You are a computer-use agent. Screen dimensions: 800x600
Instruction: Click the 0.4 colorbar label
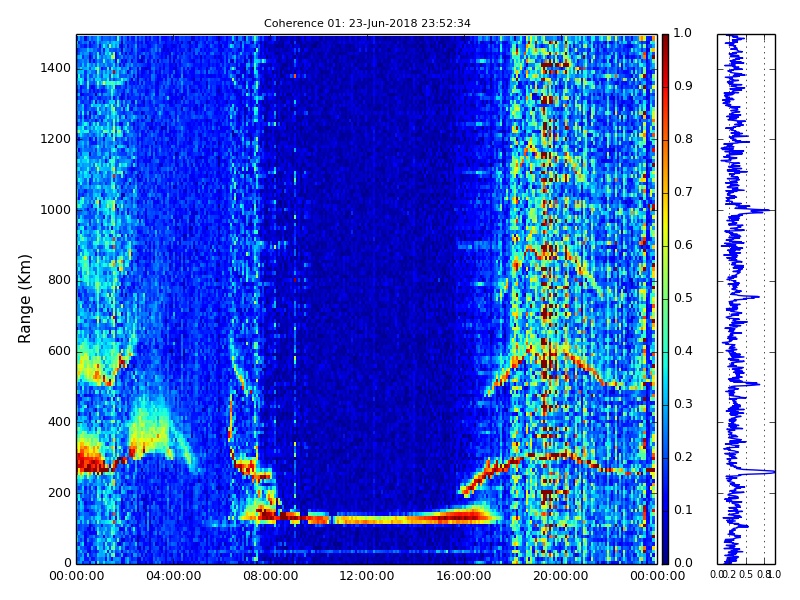[x=683, y=351]
